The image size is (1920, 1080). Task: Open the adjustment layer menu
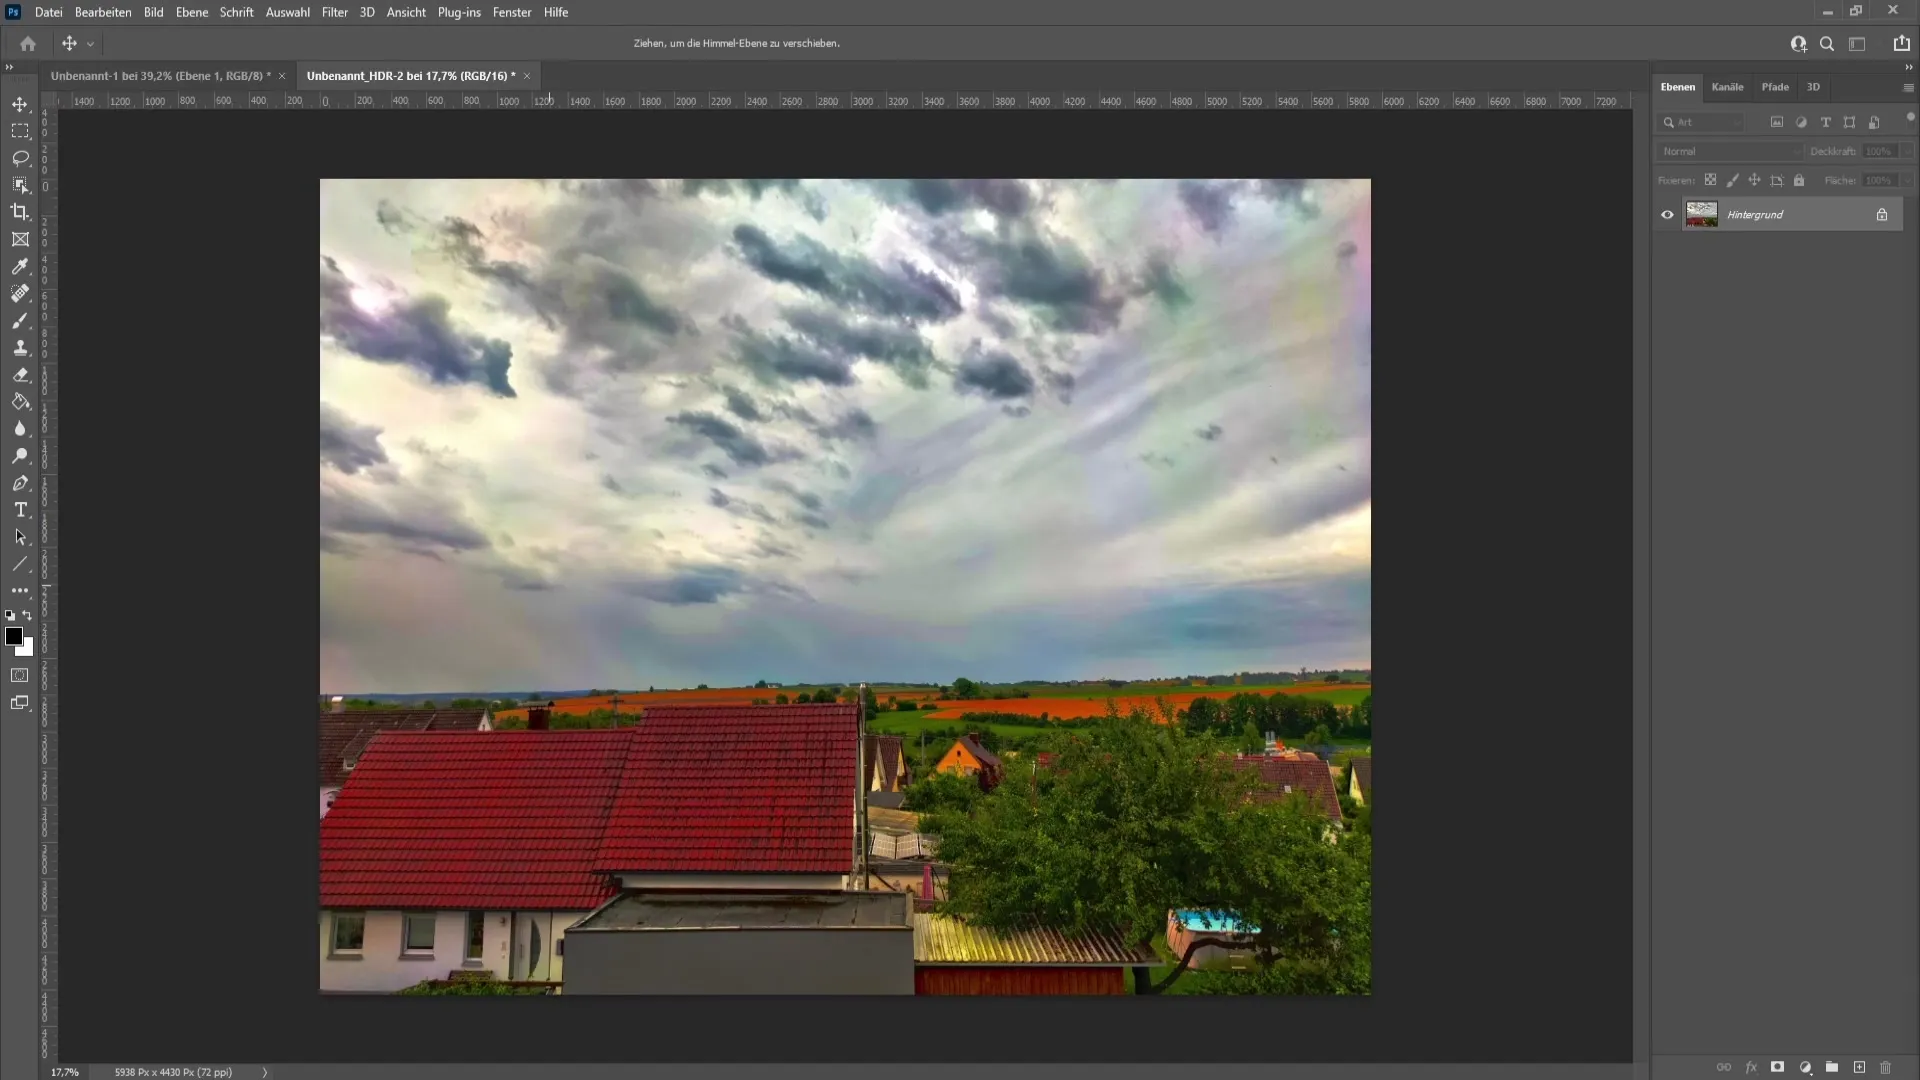[1805, 1067]
